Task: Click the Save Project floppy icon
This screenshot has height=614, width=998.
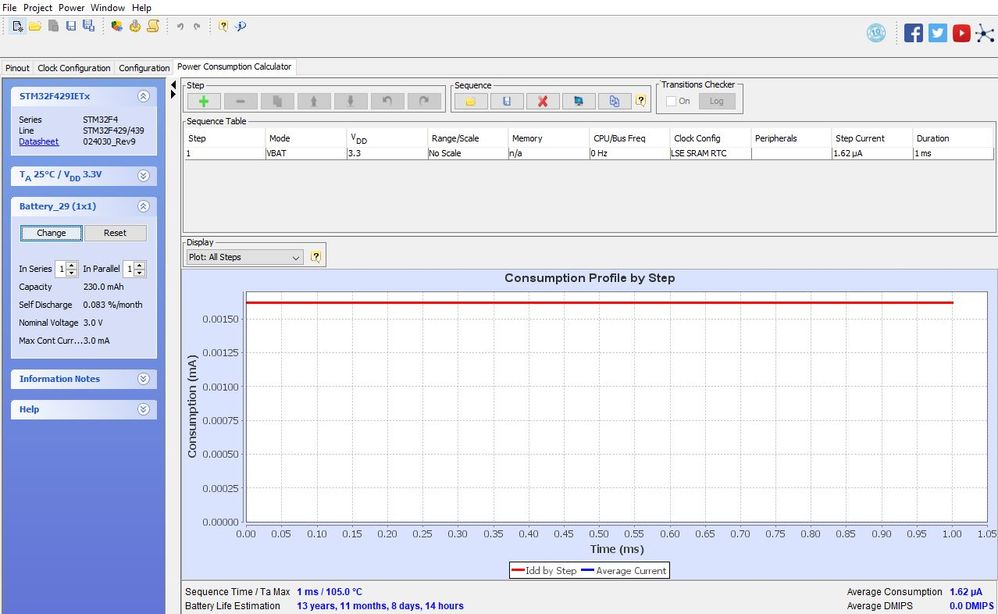Action: [71, 26]
